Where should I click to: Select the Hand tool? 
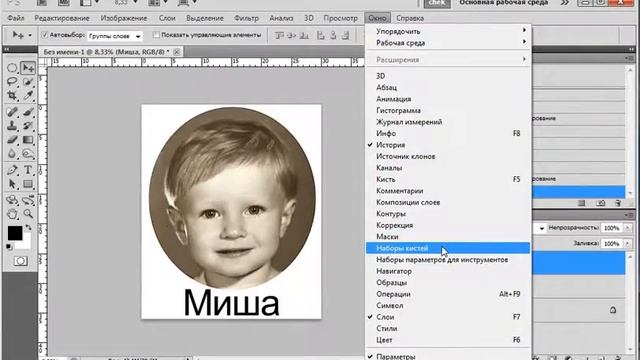pos(12,213)
